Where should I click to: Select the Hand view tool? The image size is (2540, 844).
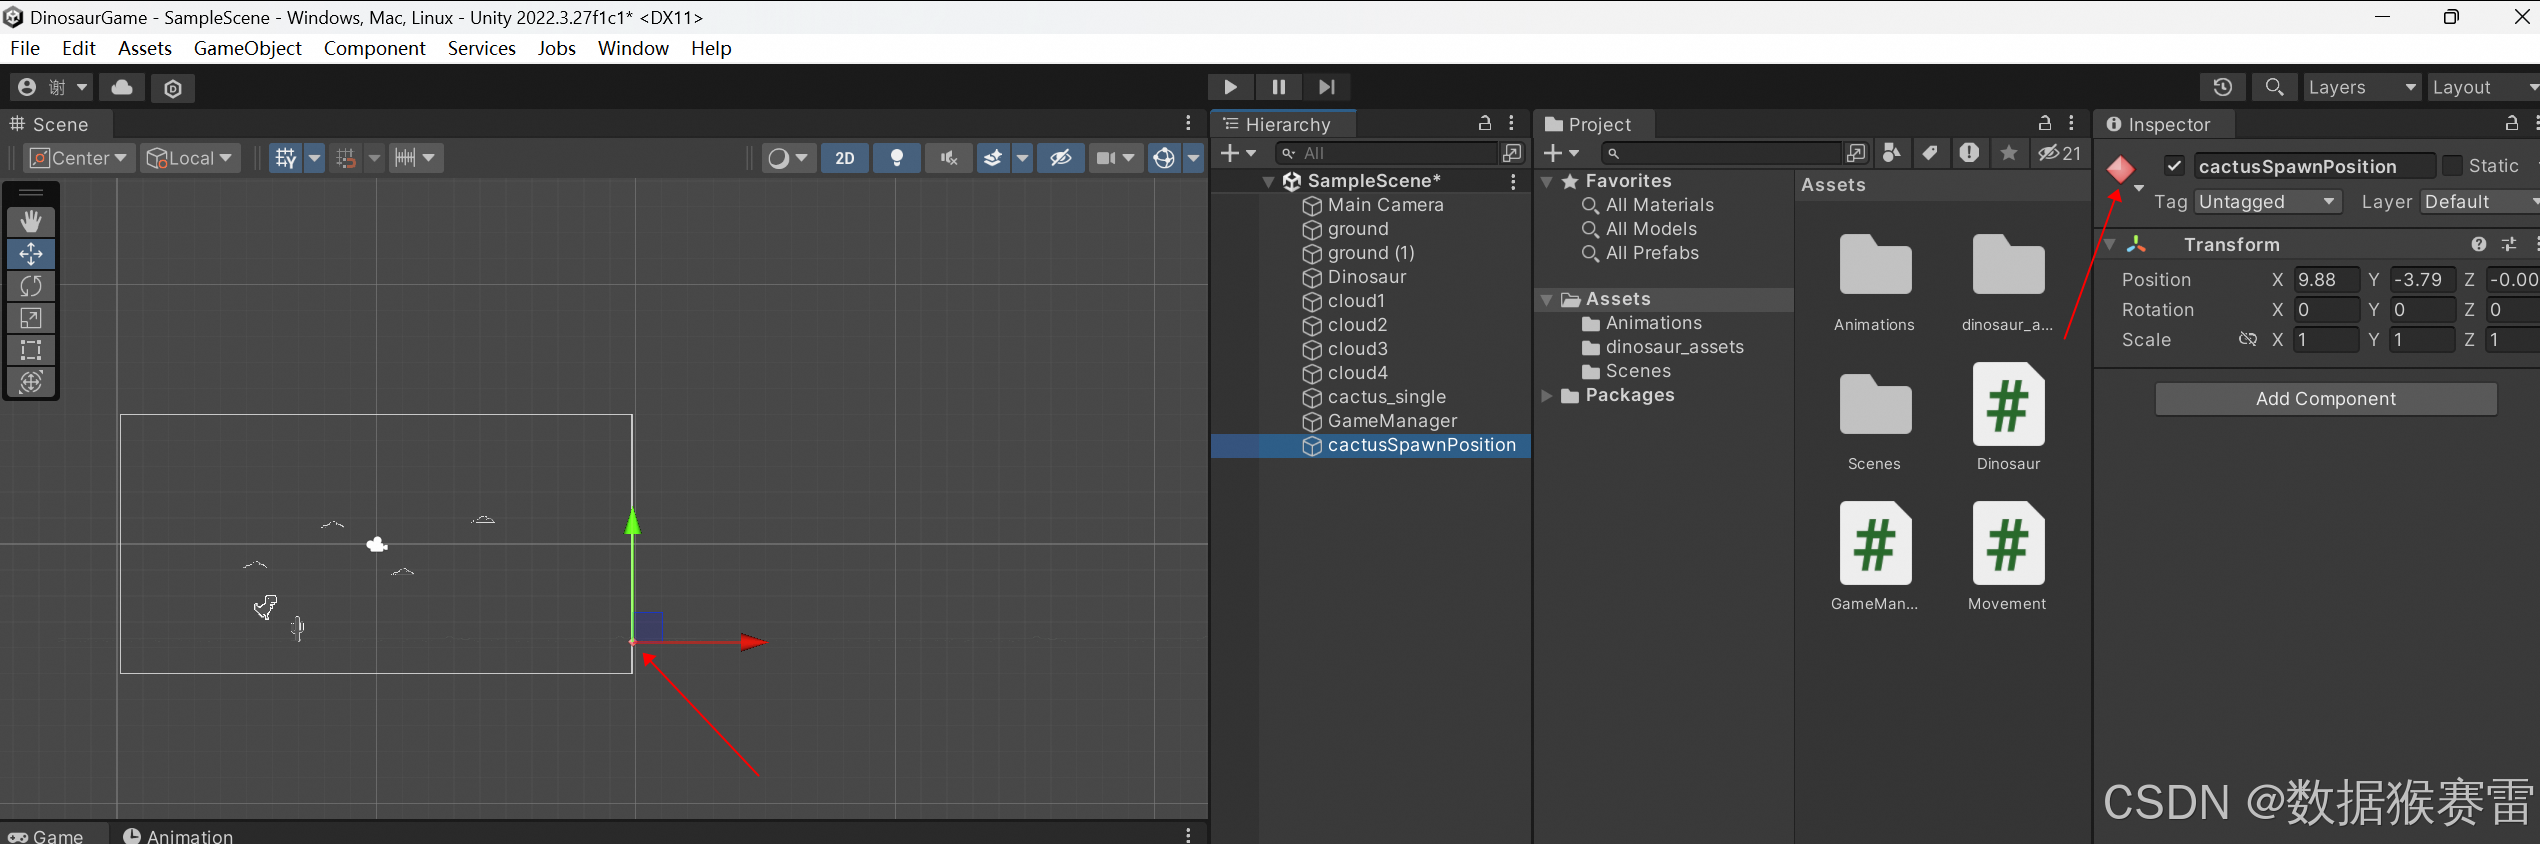tap(31, 221)
